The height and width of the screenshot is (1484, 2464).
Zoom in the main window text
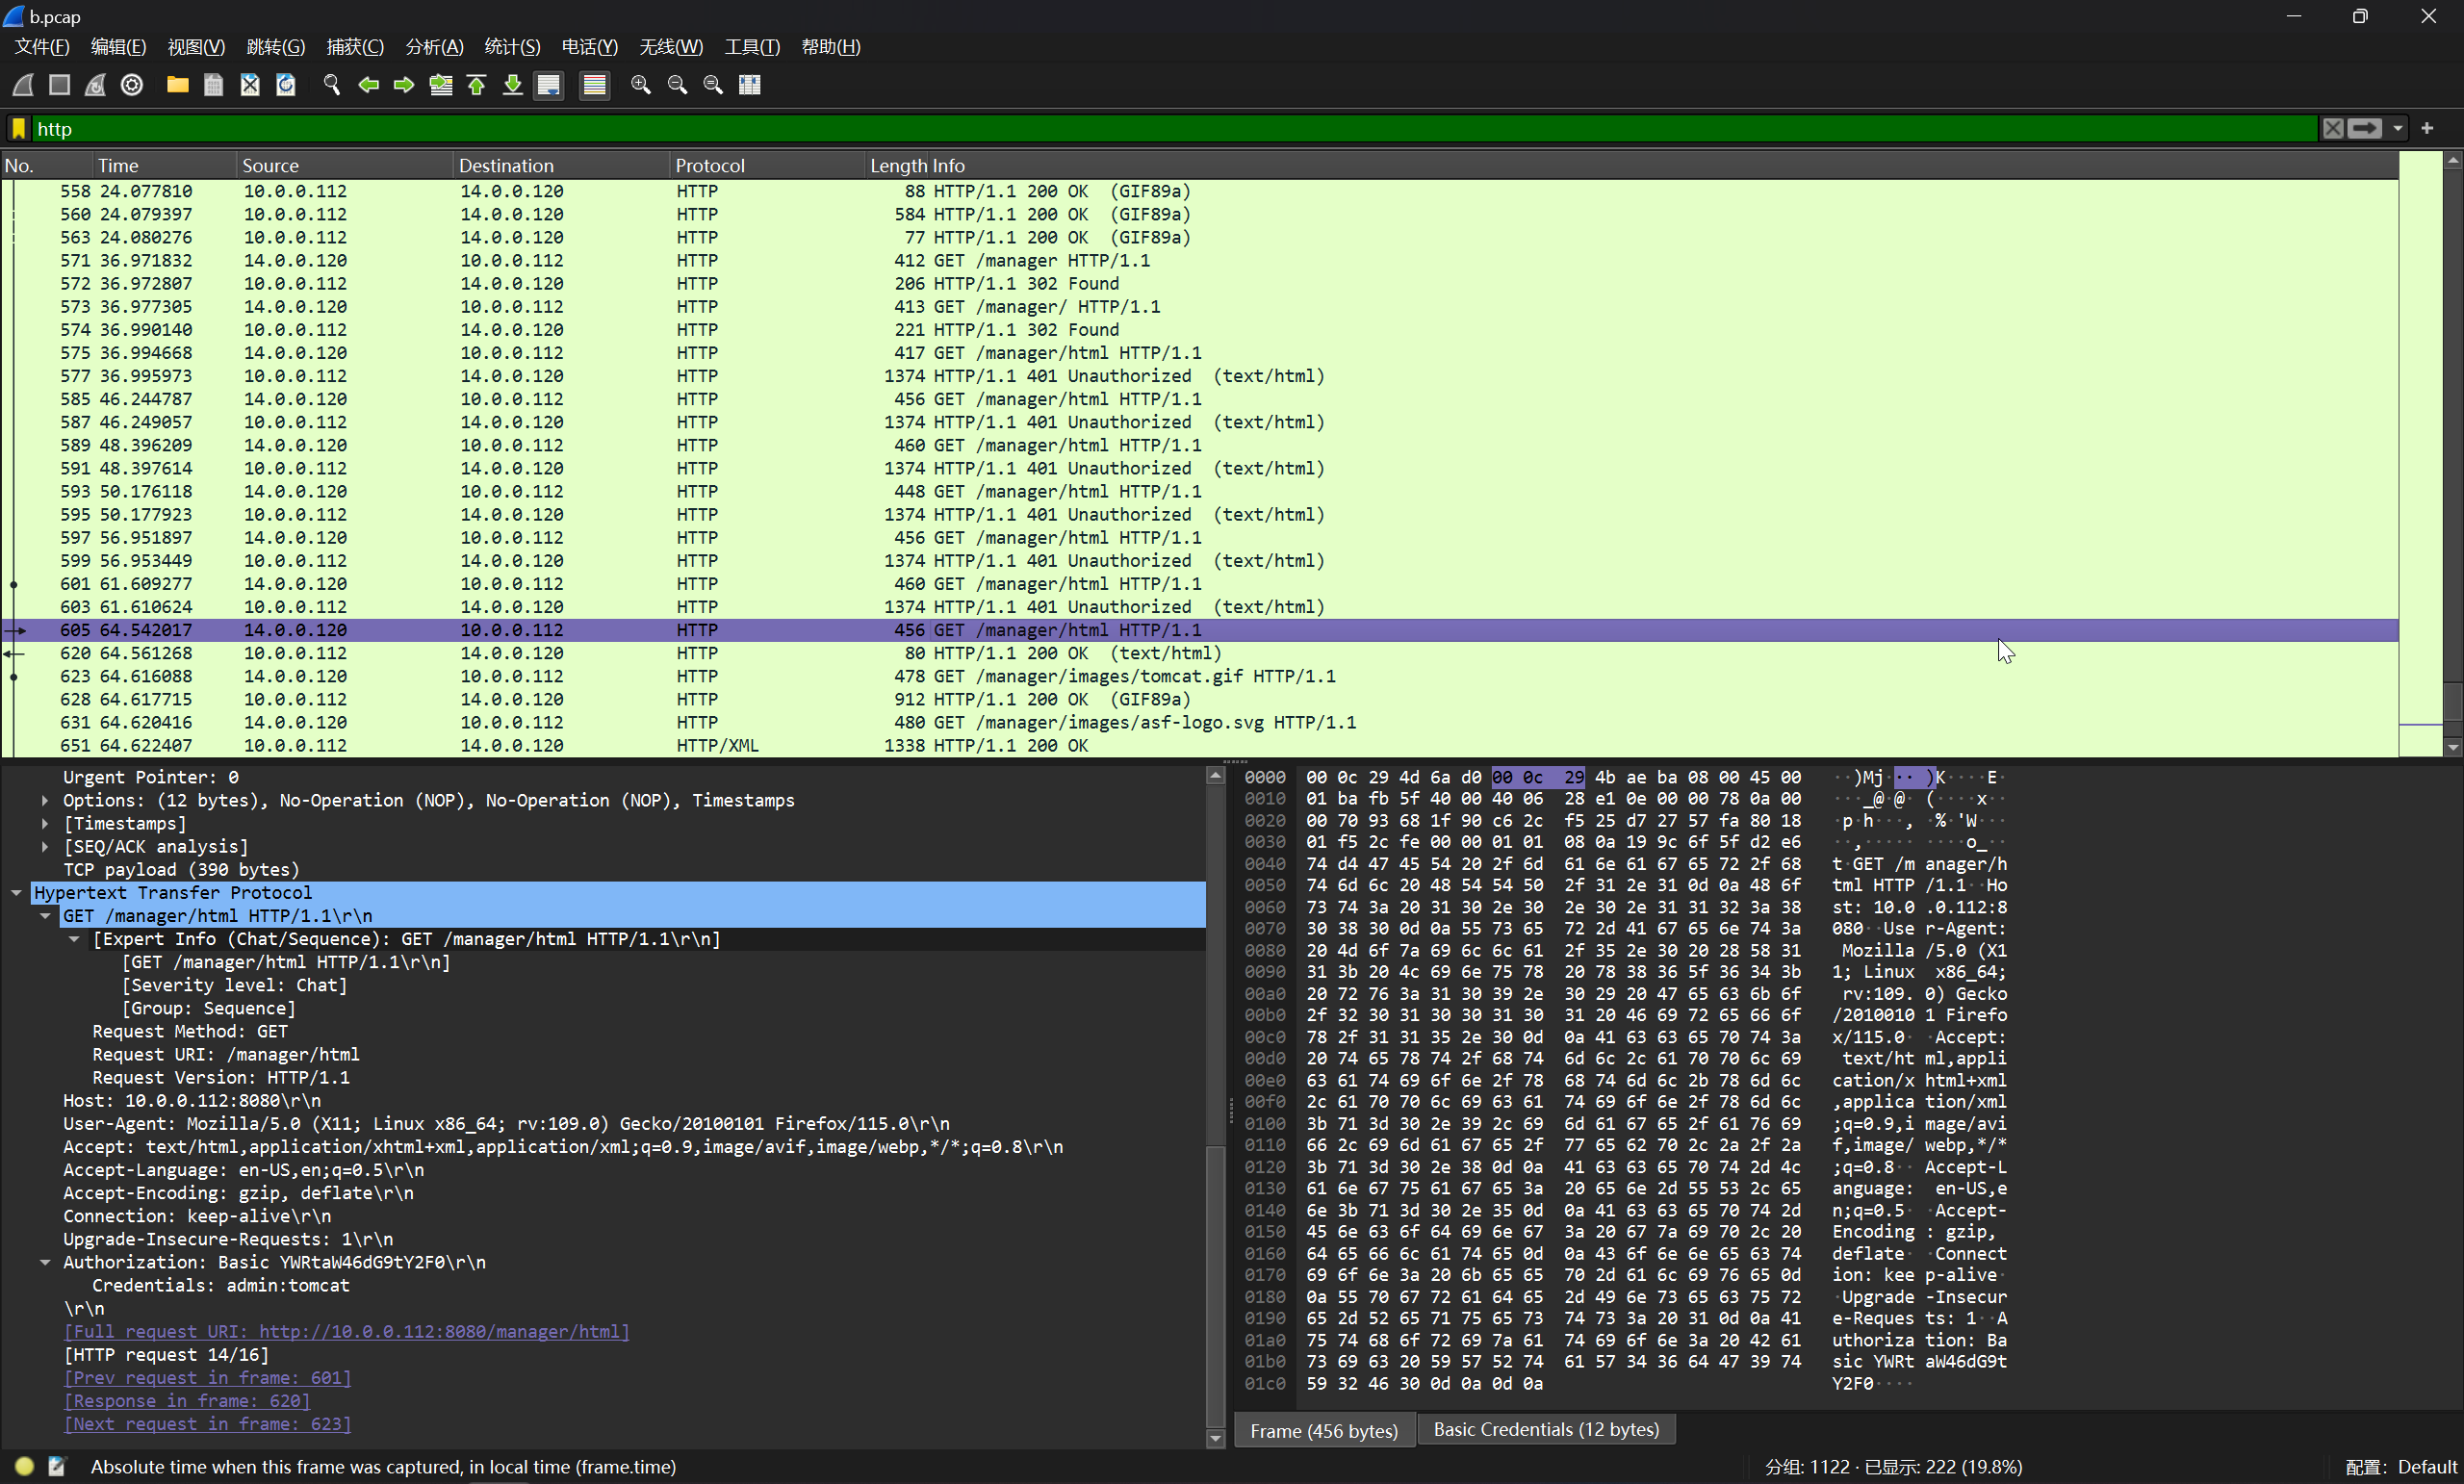tap(641, 85)
